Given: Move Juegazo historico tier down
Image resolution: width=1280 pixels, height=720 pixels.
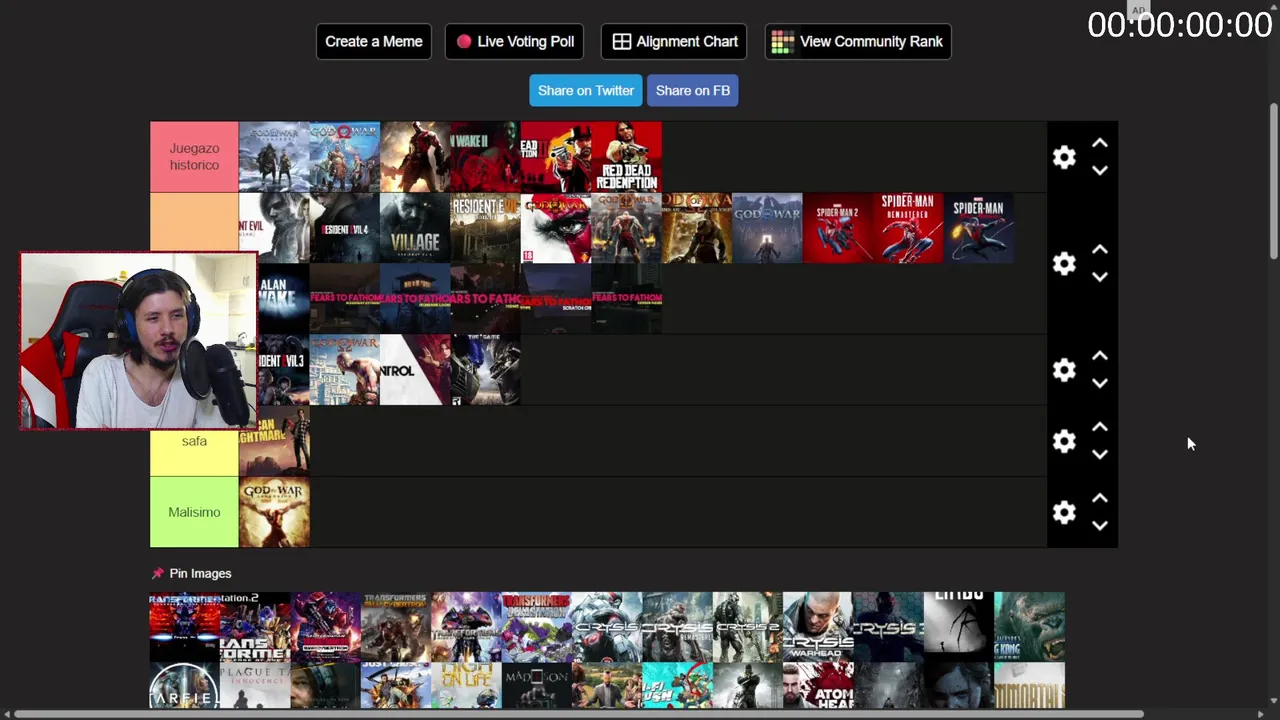Looking at the screenshot, I should pyautogui.click(x=1100, y=171).
